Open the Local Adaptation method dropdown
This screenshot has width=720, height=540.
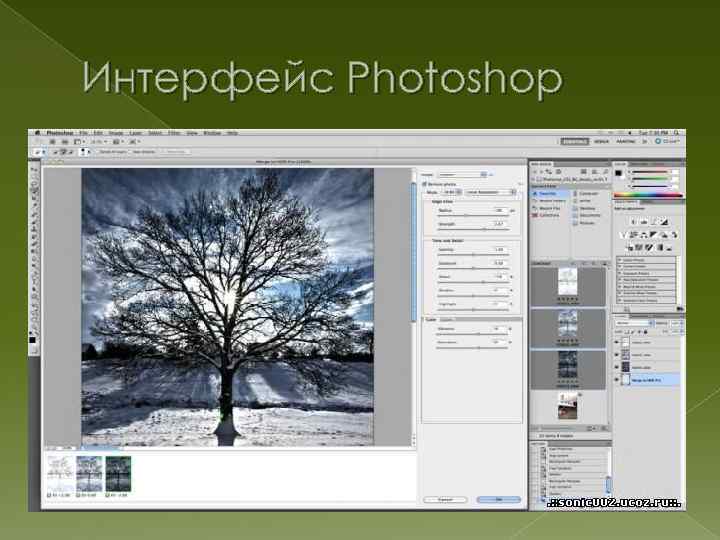490,192
